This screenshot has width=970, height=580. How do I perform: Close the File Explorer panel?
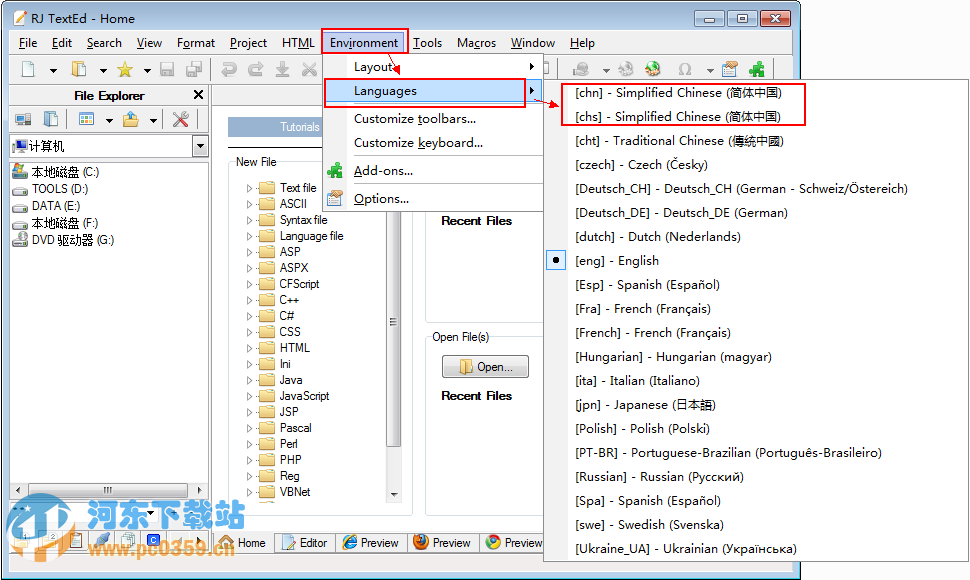click(x=198, y=95)
